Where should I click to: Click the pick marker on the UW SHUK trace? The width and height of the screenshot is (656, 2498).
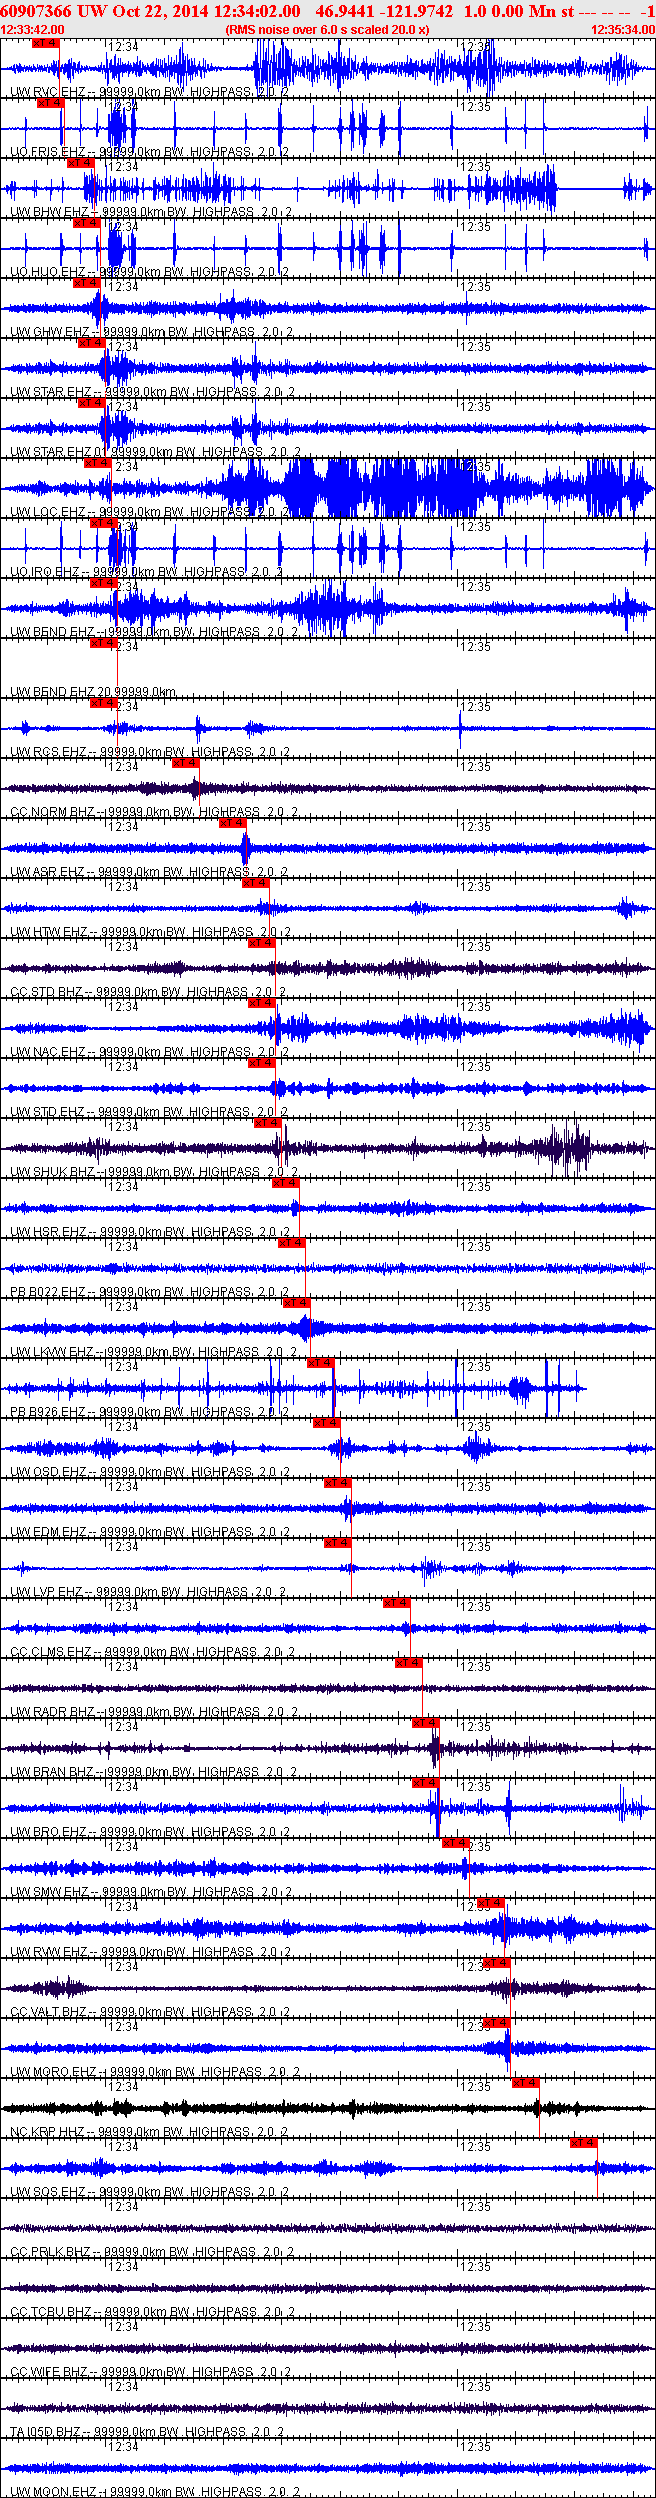coord(268,1123)
